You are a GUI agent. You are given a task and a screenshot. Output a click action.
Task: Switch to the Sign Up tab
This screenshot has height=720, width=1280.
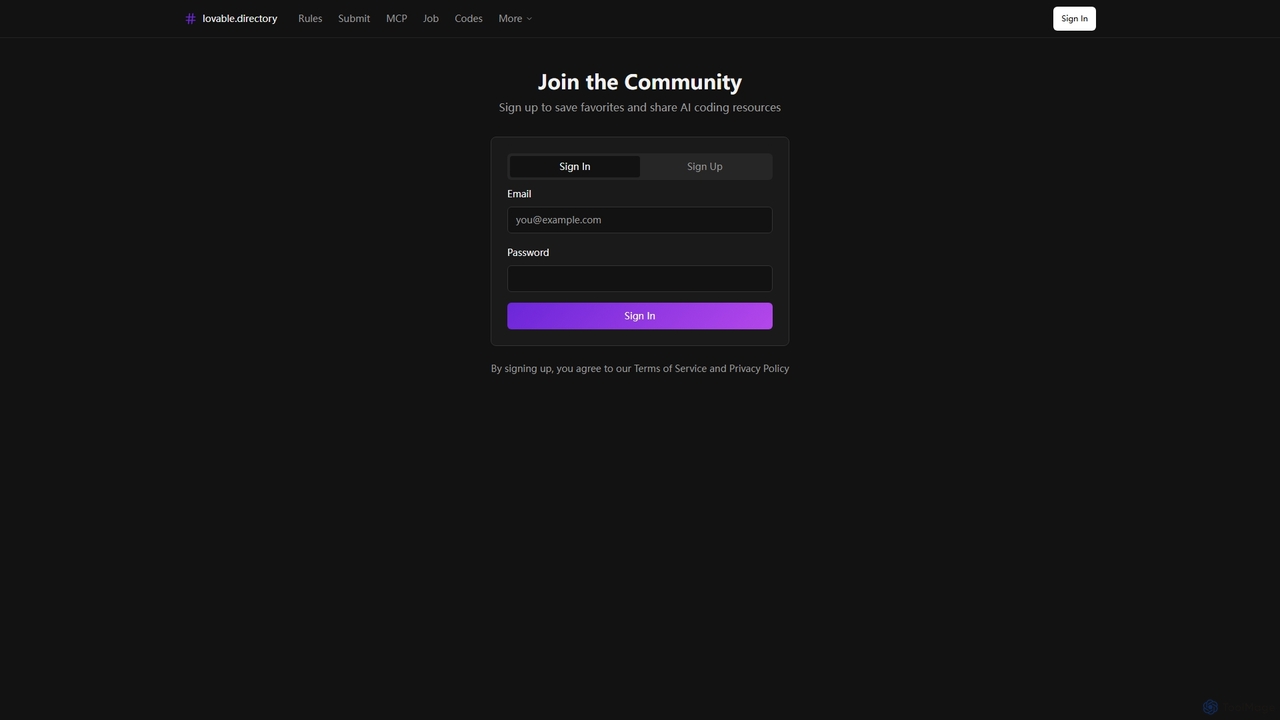click(x=705, y=166)
